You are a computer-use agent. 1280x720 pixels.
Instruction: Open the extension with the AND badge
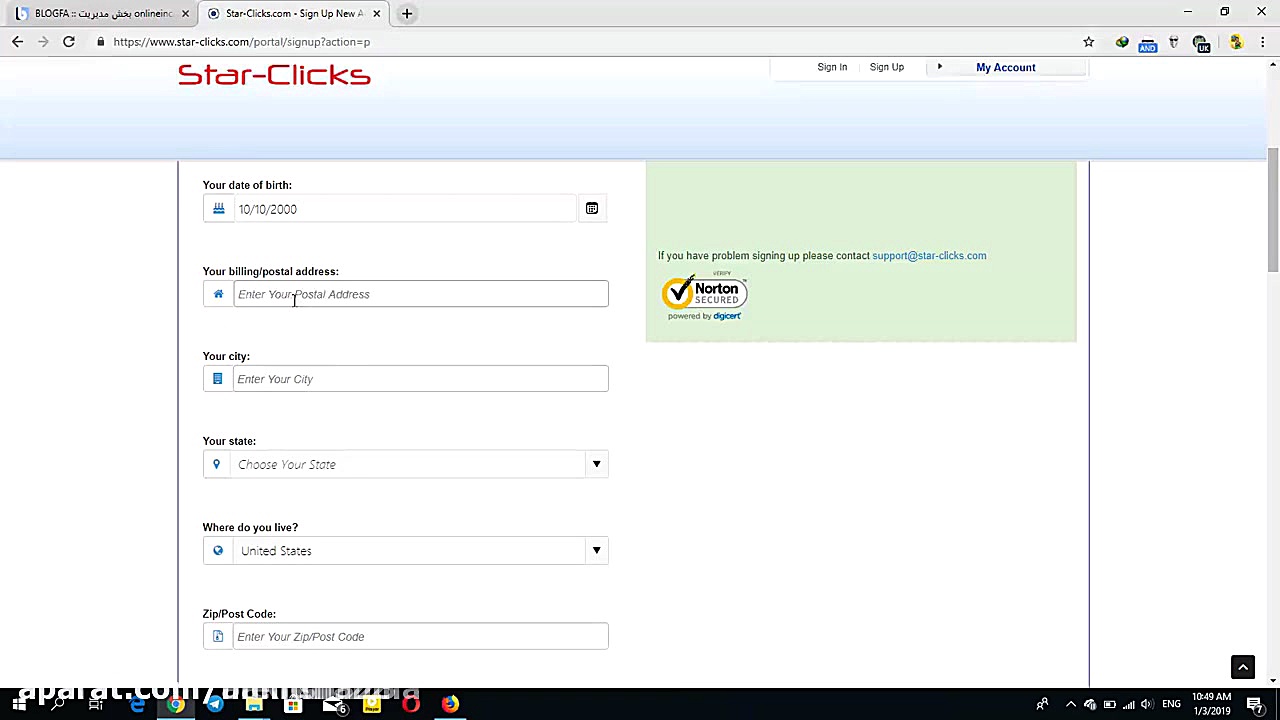1147,43
